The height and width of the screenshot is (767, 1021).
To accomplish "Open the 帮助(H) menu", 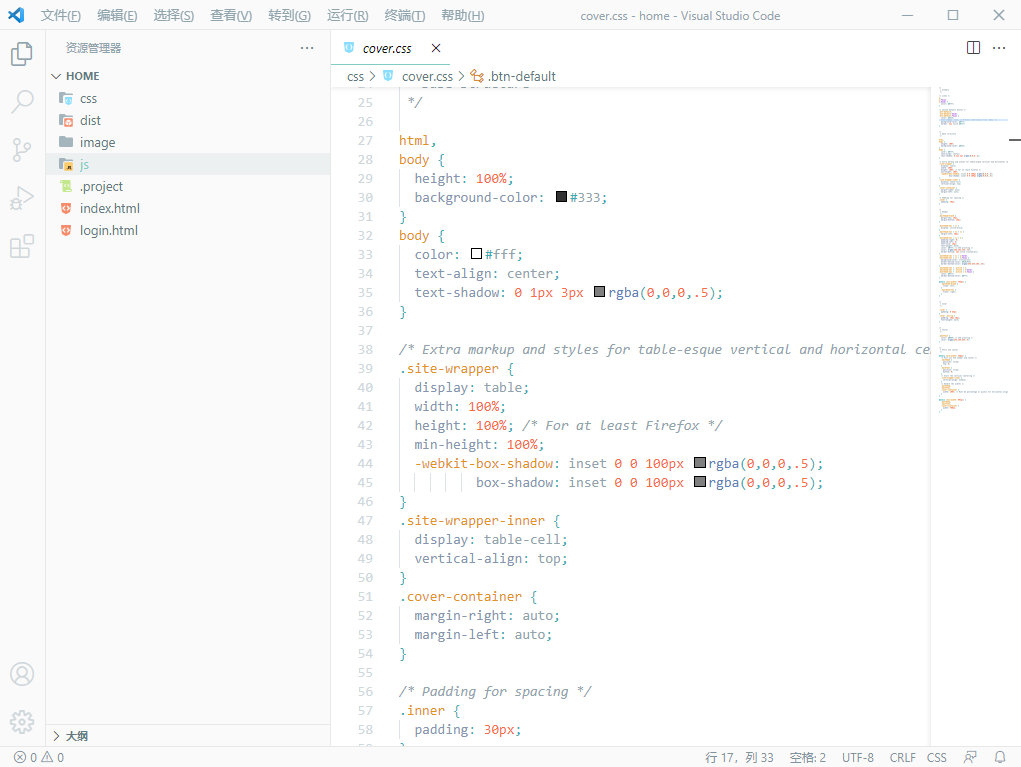I will pos(463,16).
